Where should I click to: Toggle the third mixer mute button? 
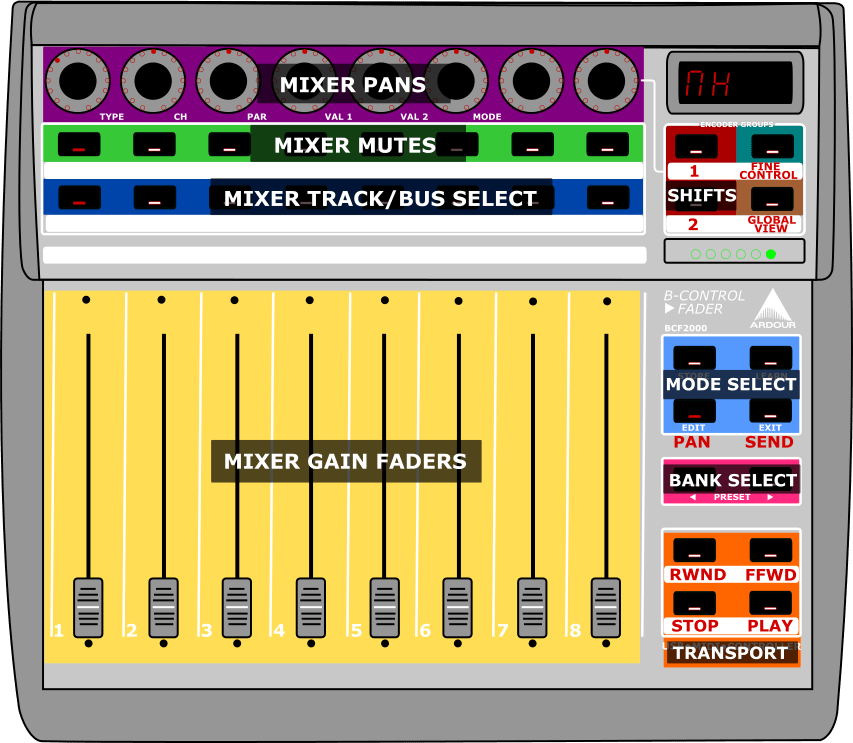coord(230,145)
